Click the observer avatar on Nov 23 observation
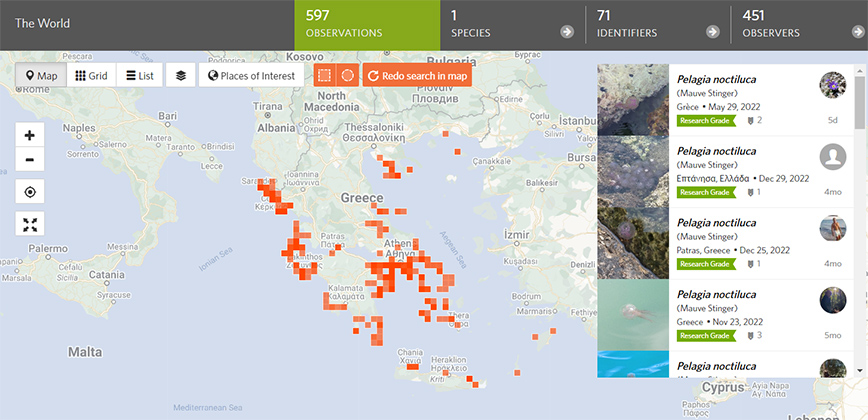 pyautogui.click(x=832, y=300)
